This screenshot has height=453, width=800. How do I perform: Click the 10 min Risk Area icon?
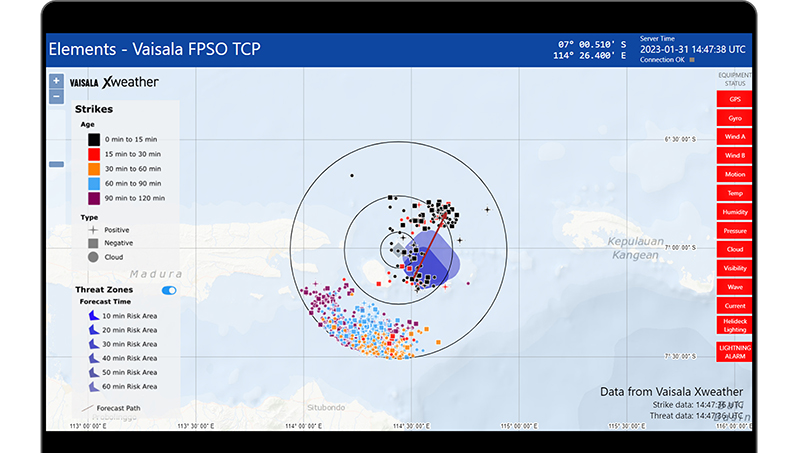(91, 315)
